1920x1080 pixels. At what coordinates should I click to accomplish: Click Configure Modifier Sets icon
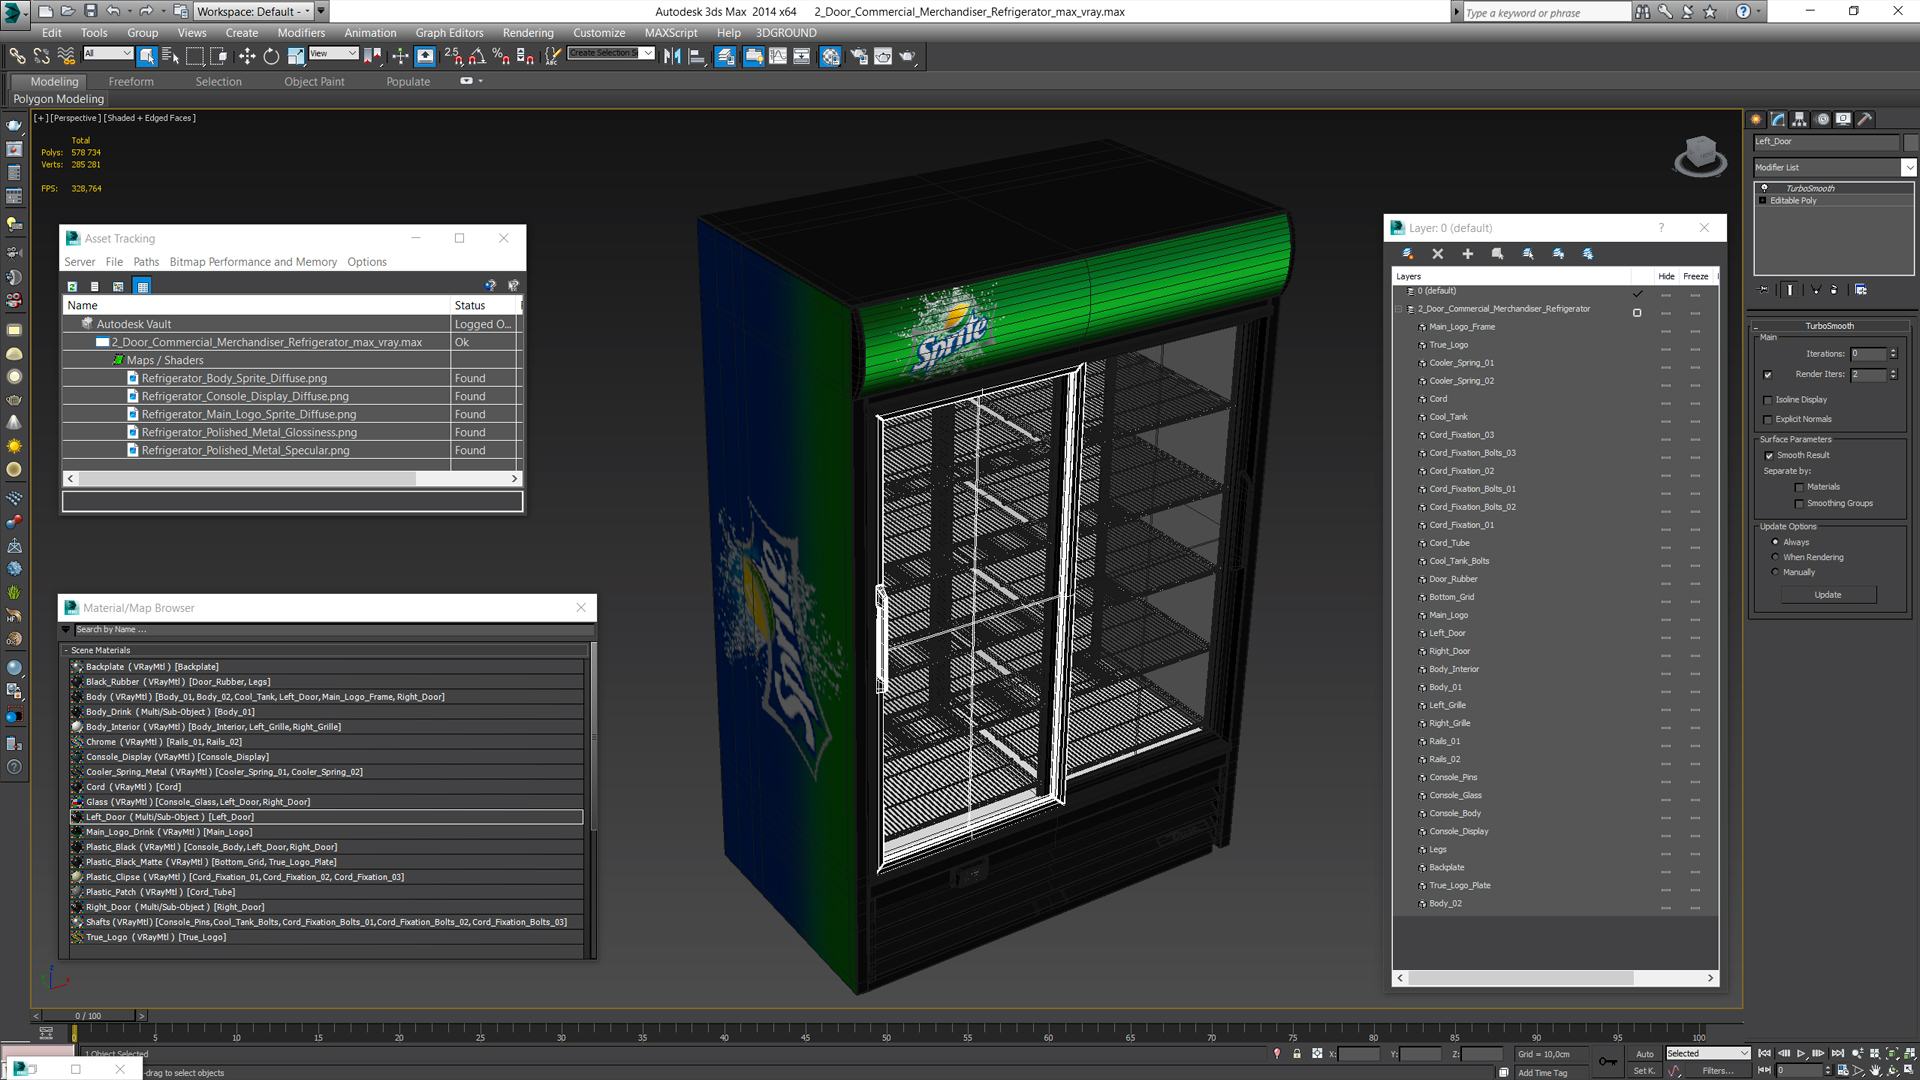(x=1861, y=290)
